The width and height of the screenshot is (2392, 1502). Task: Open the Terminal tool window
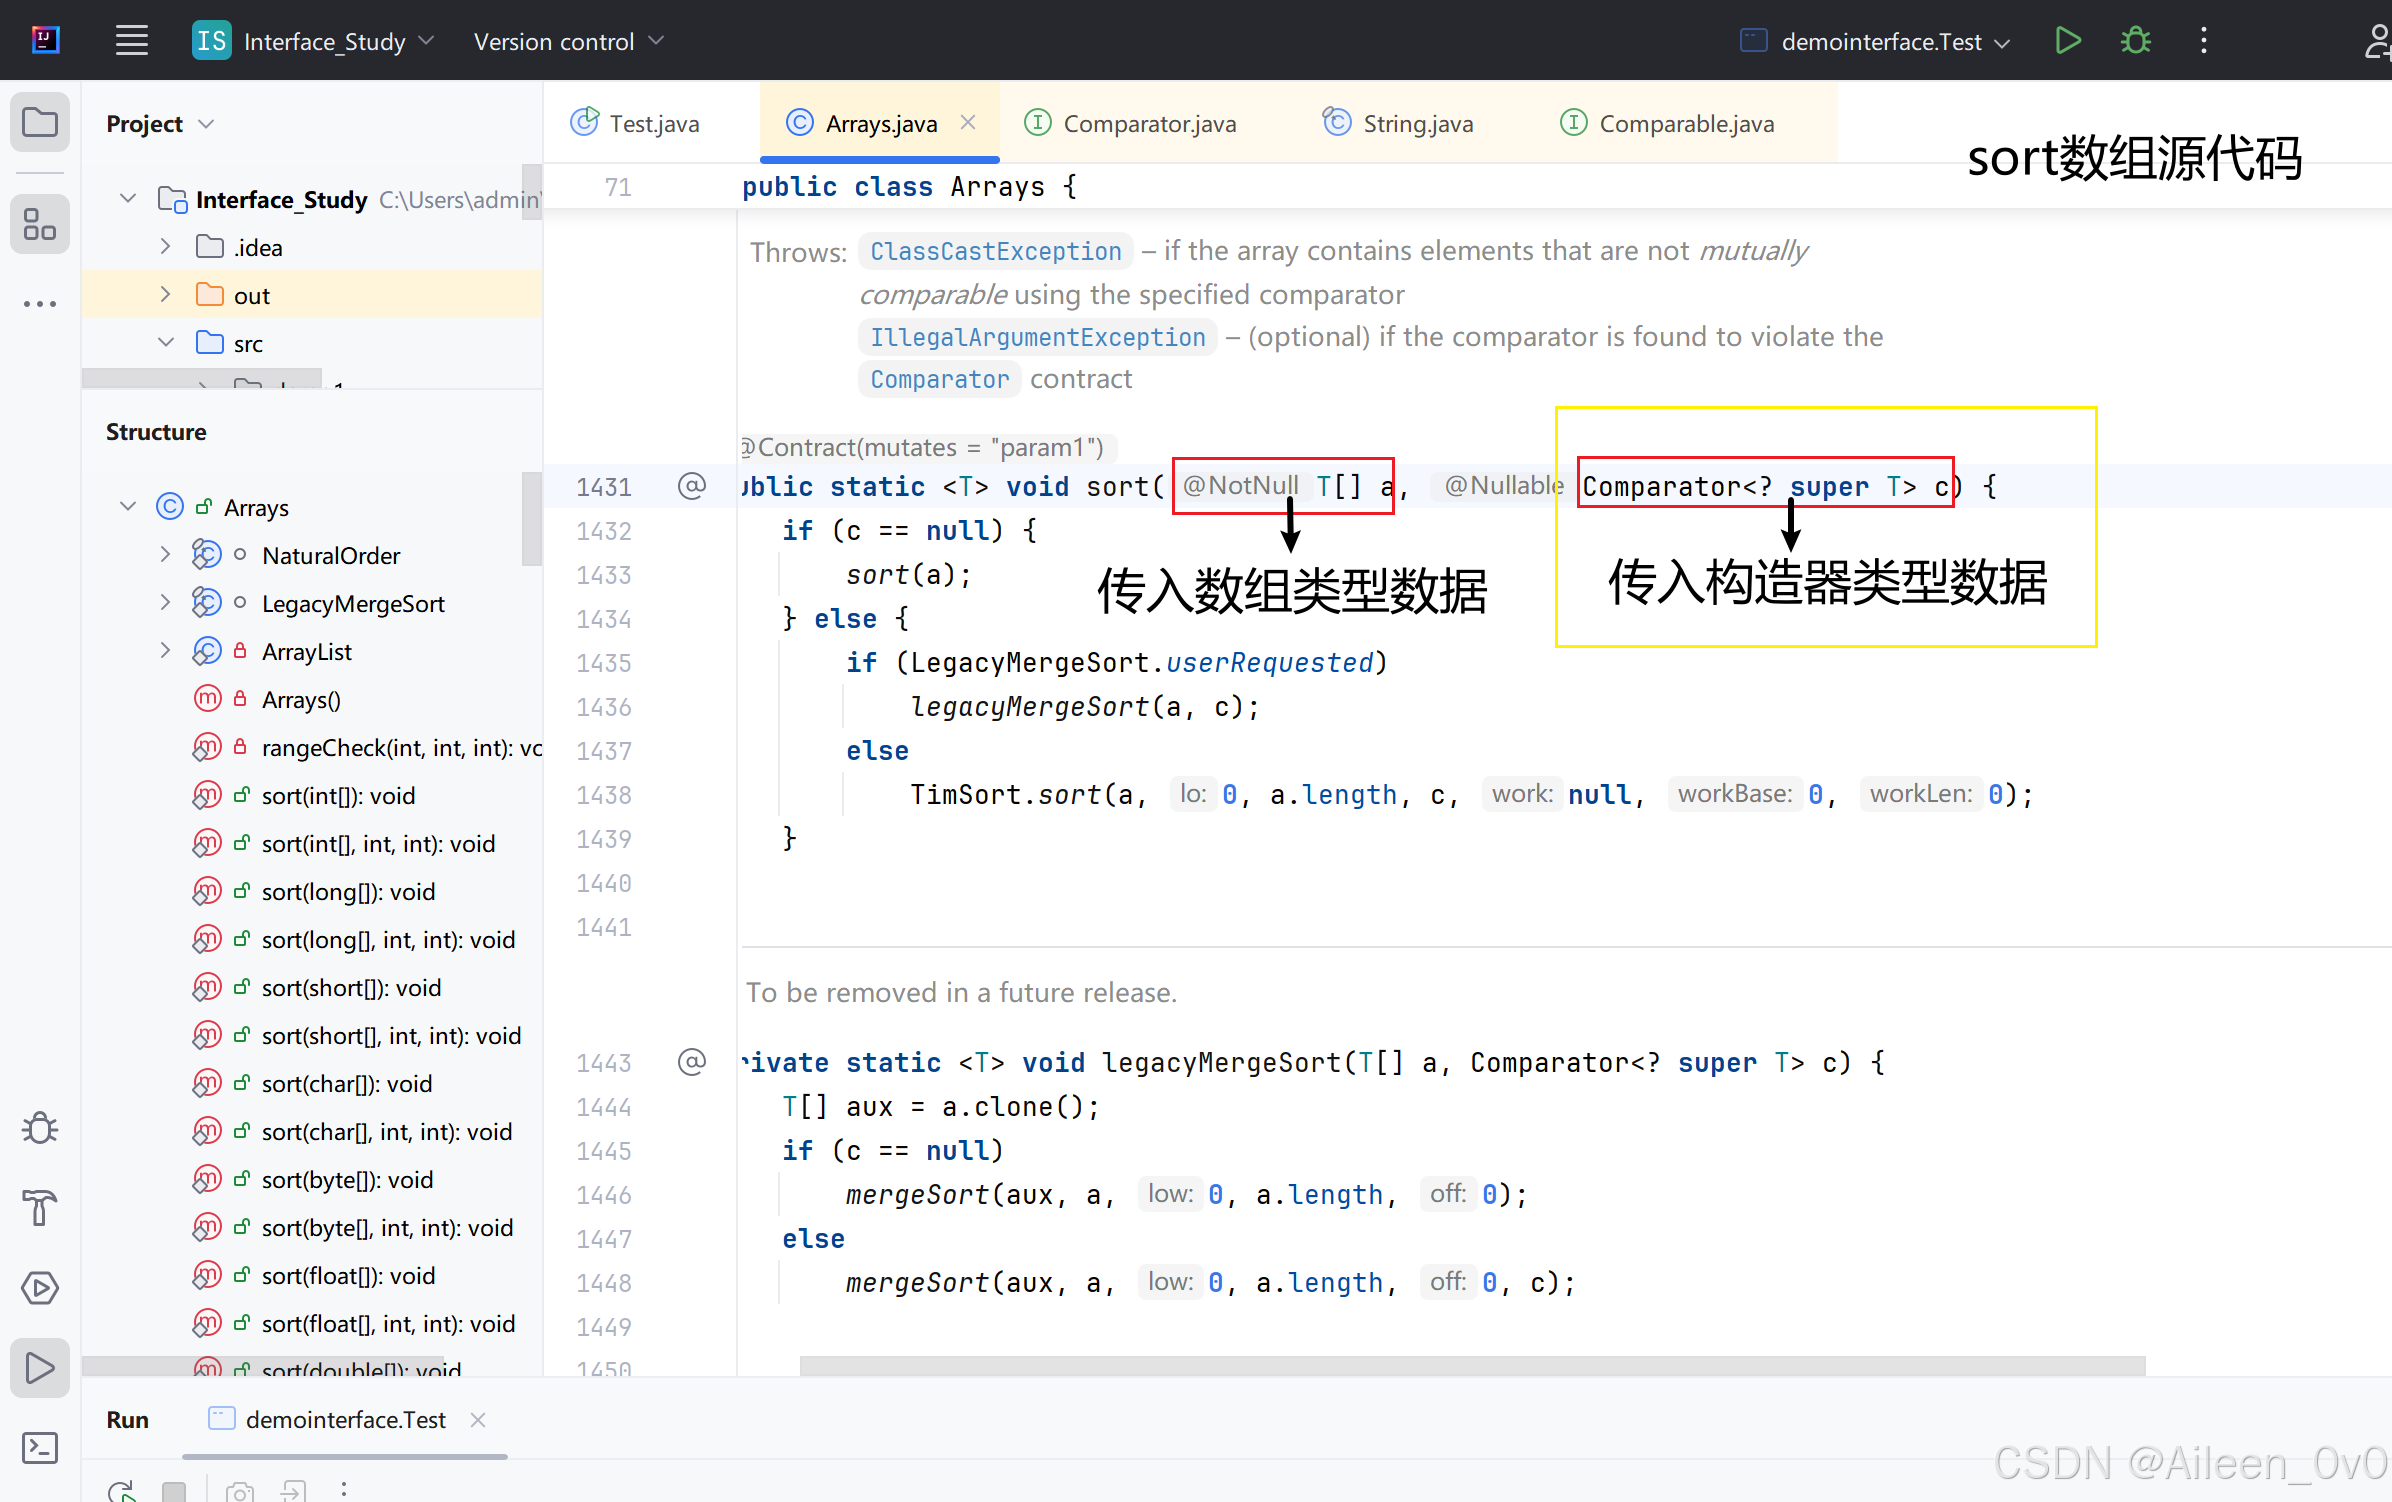pos(40,1448)
